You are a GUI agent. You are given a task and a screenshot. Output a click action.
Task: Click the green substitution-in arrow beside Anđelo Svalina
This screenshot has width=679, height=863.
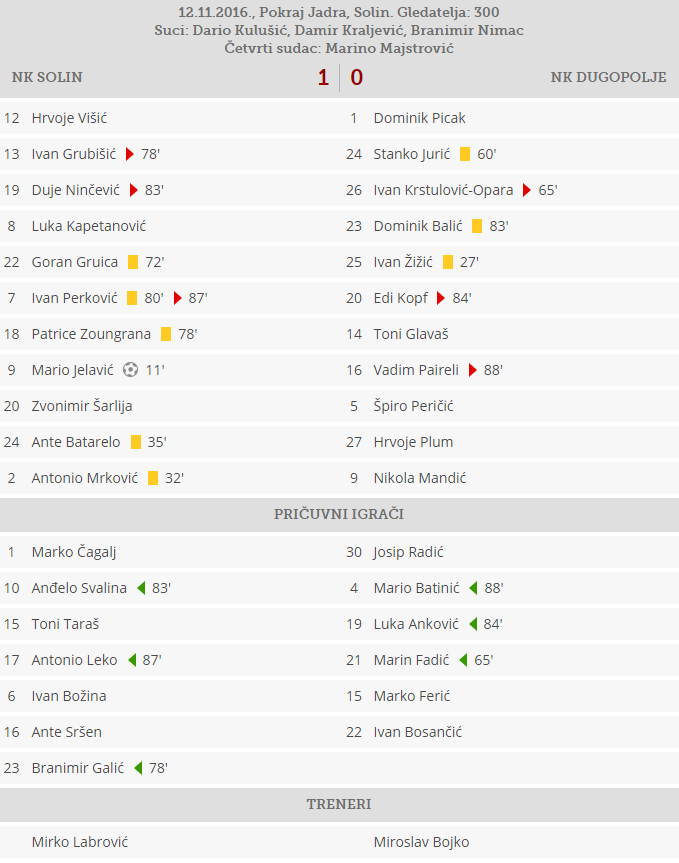tap(140, 588)
